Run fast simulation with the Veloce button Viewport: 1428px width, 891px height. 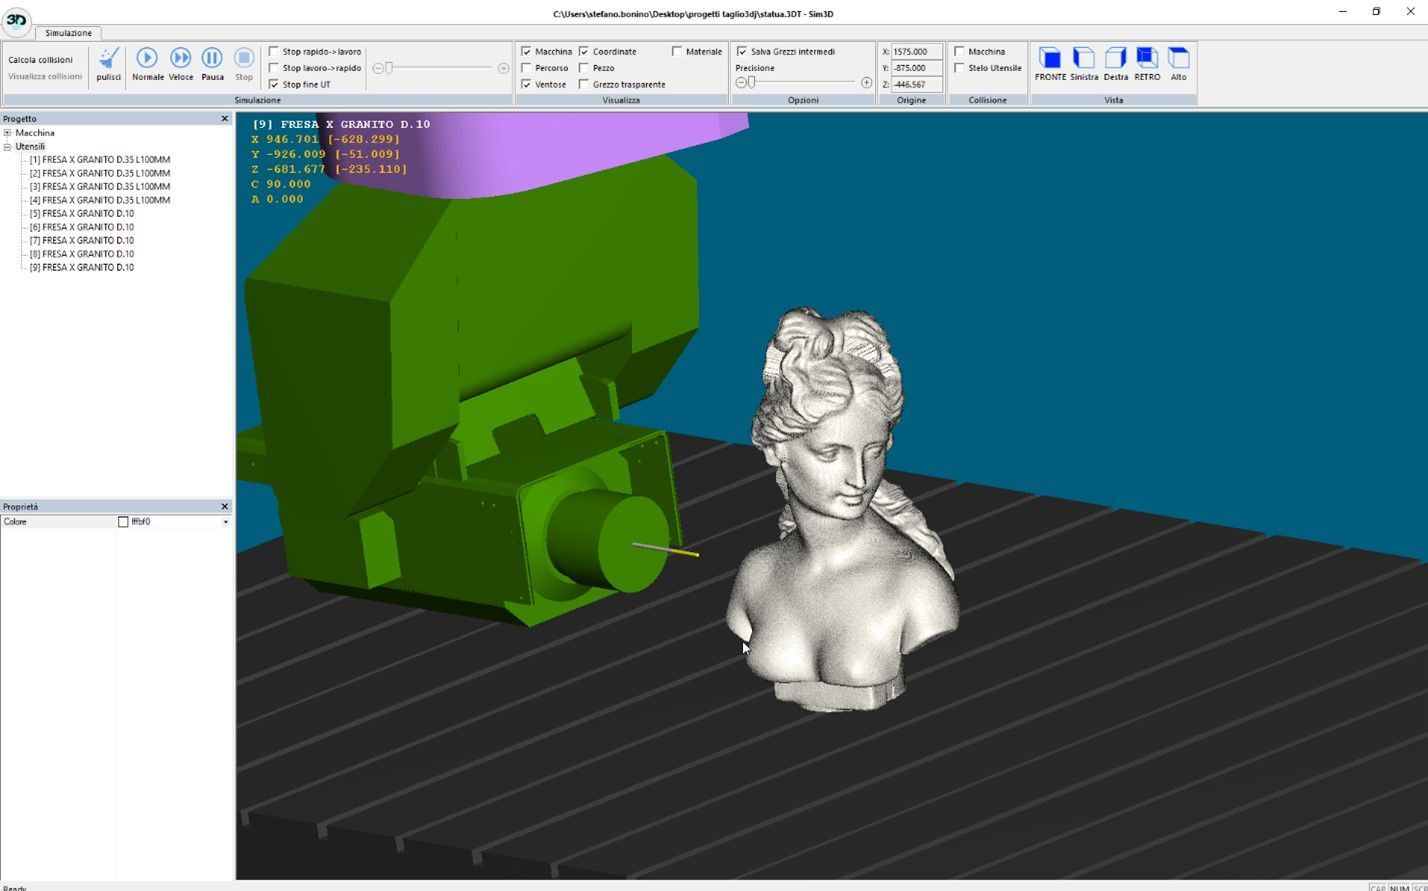[180, 58]
